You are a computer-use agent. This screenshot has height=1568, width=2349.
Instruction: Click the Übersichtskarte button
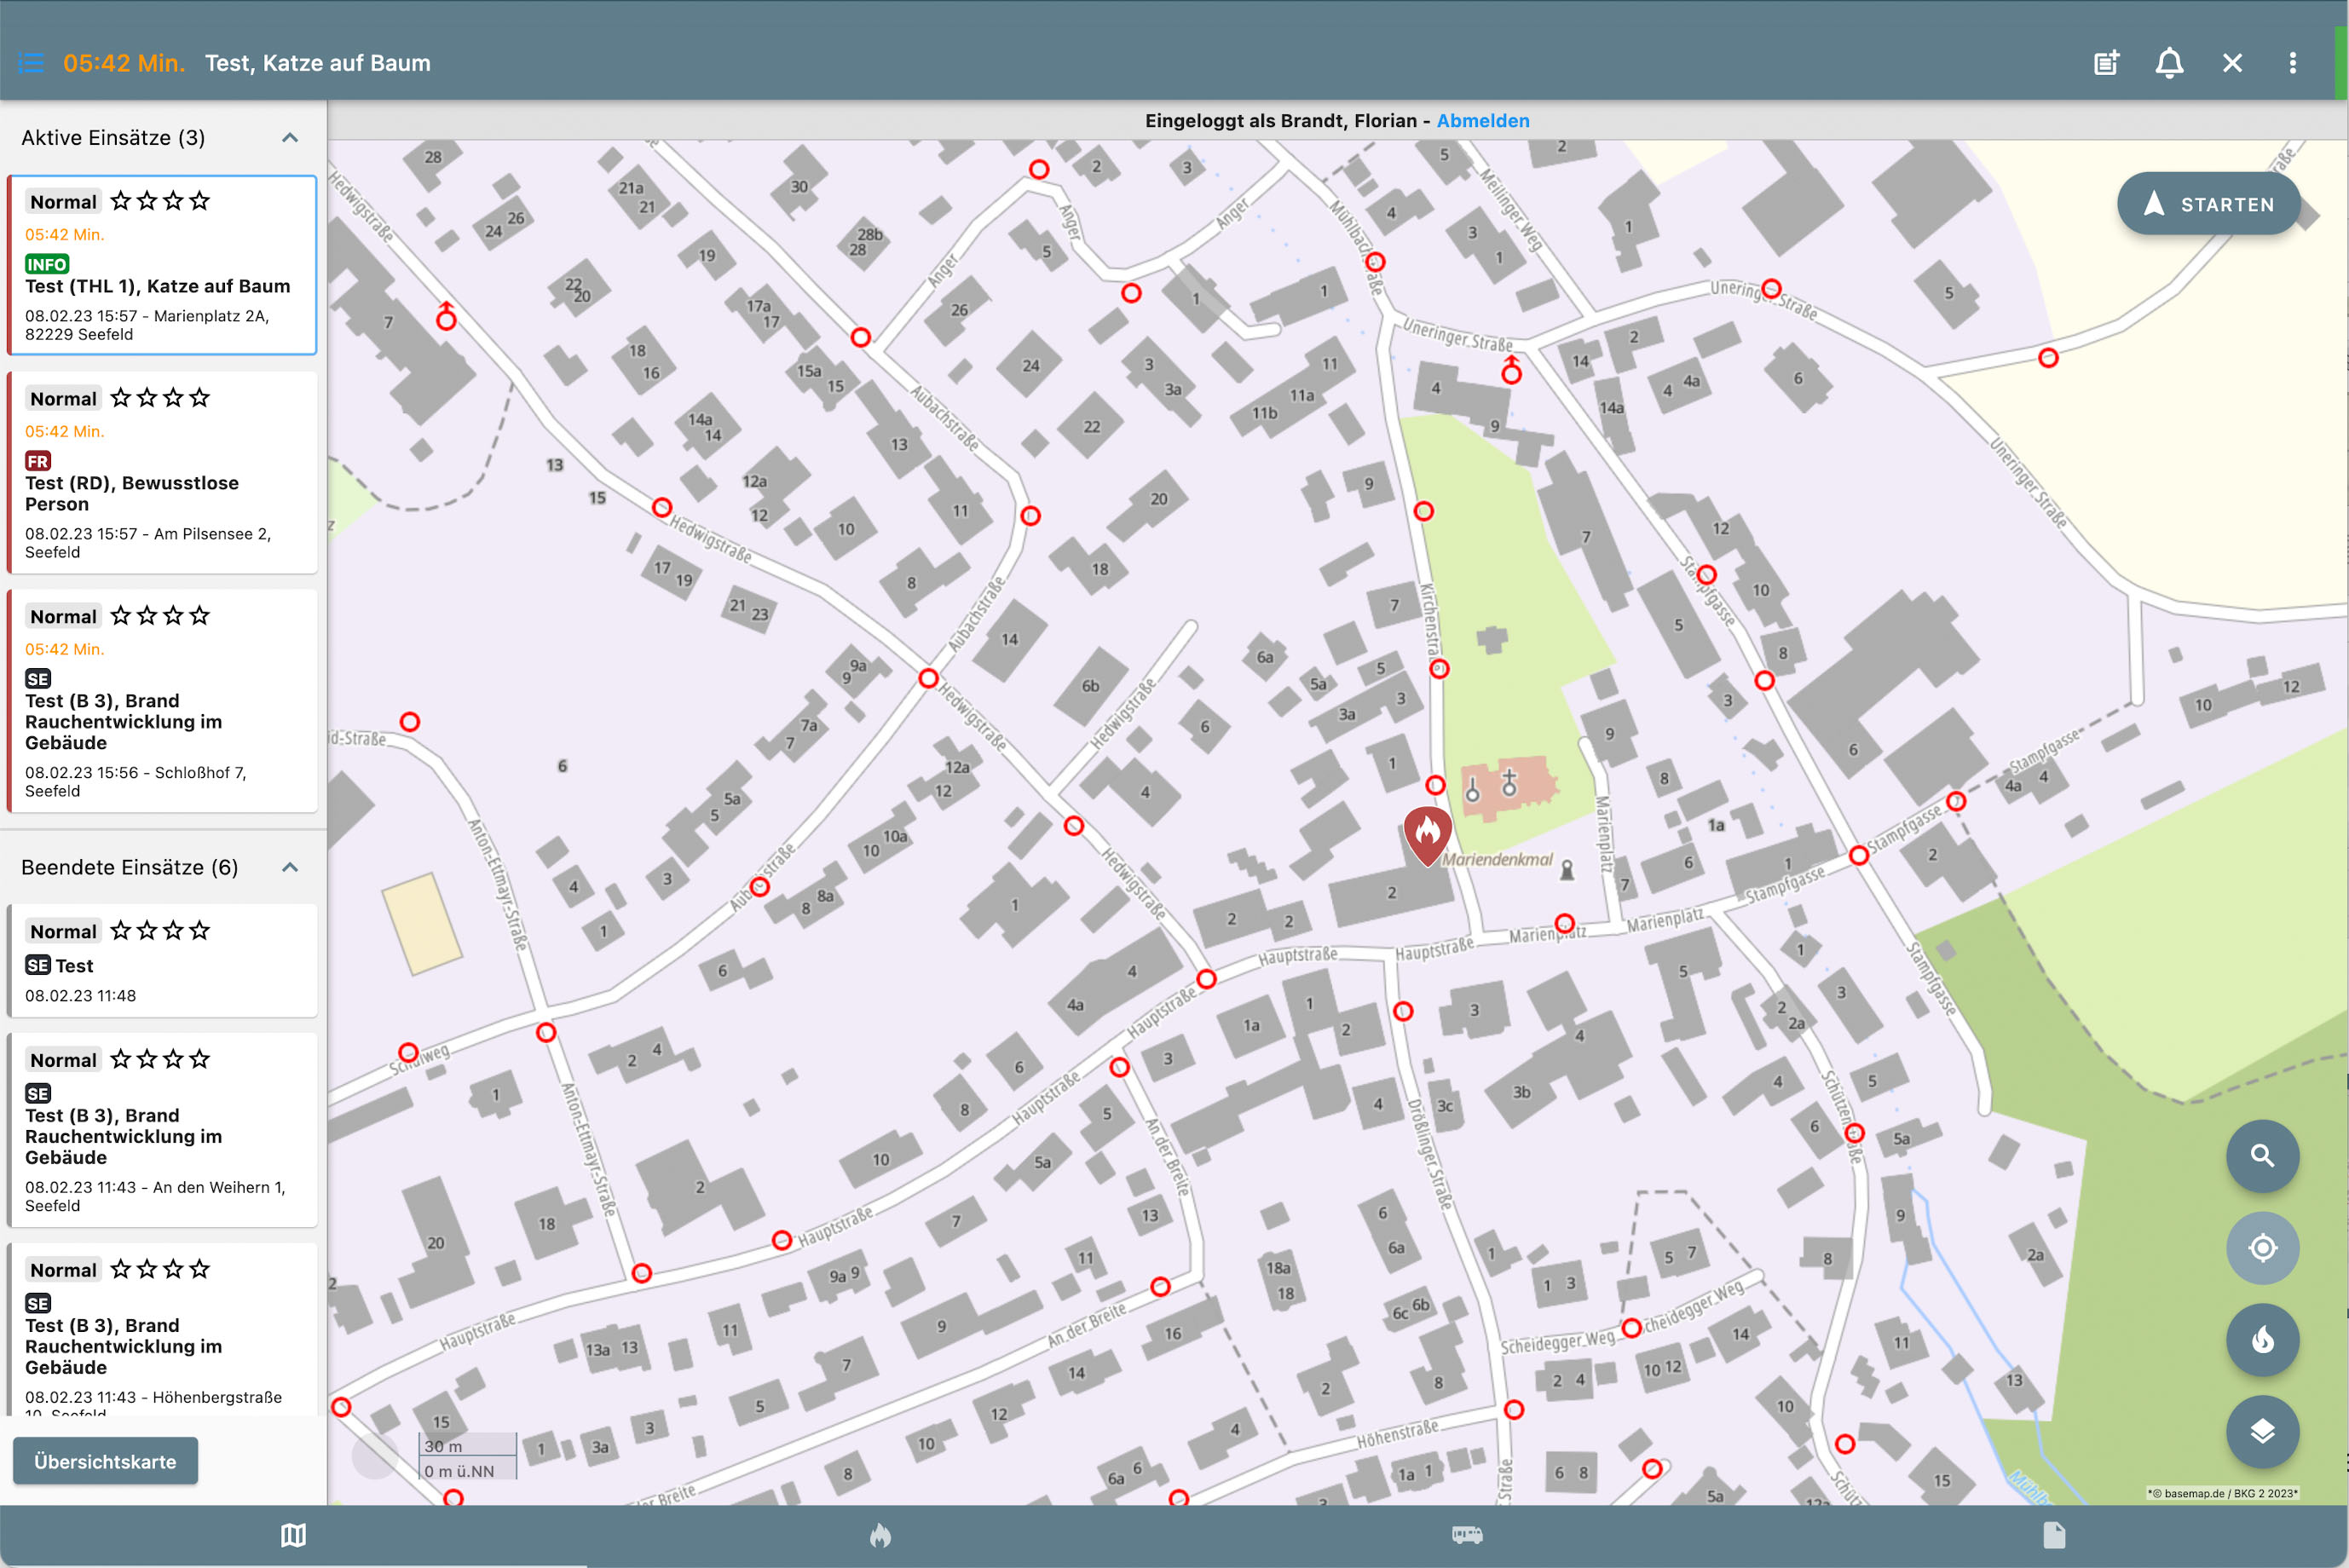pos(105,1461)
